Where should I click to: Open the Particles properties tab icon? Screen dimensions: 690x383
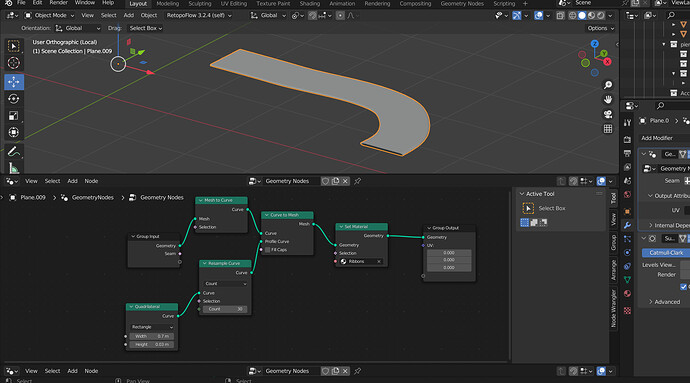[628, 239]
